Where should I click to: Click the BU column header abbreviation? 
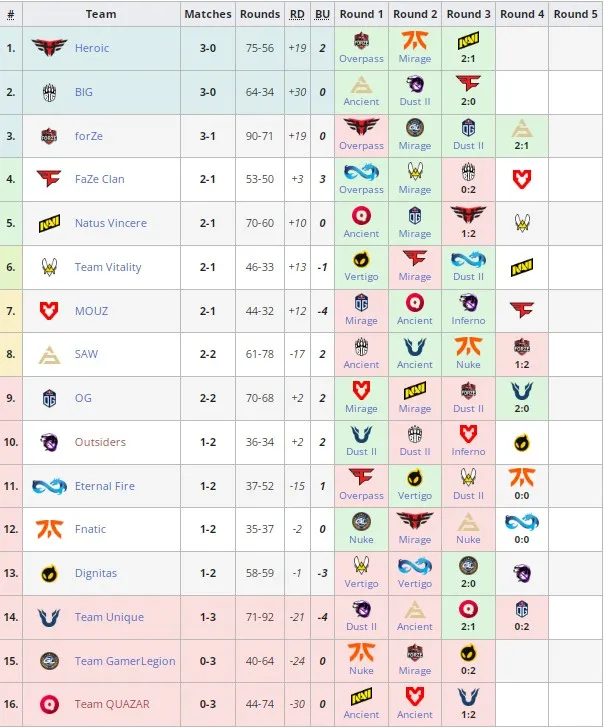click(322, 14)
